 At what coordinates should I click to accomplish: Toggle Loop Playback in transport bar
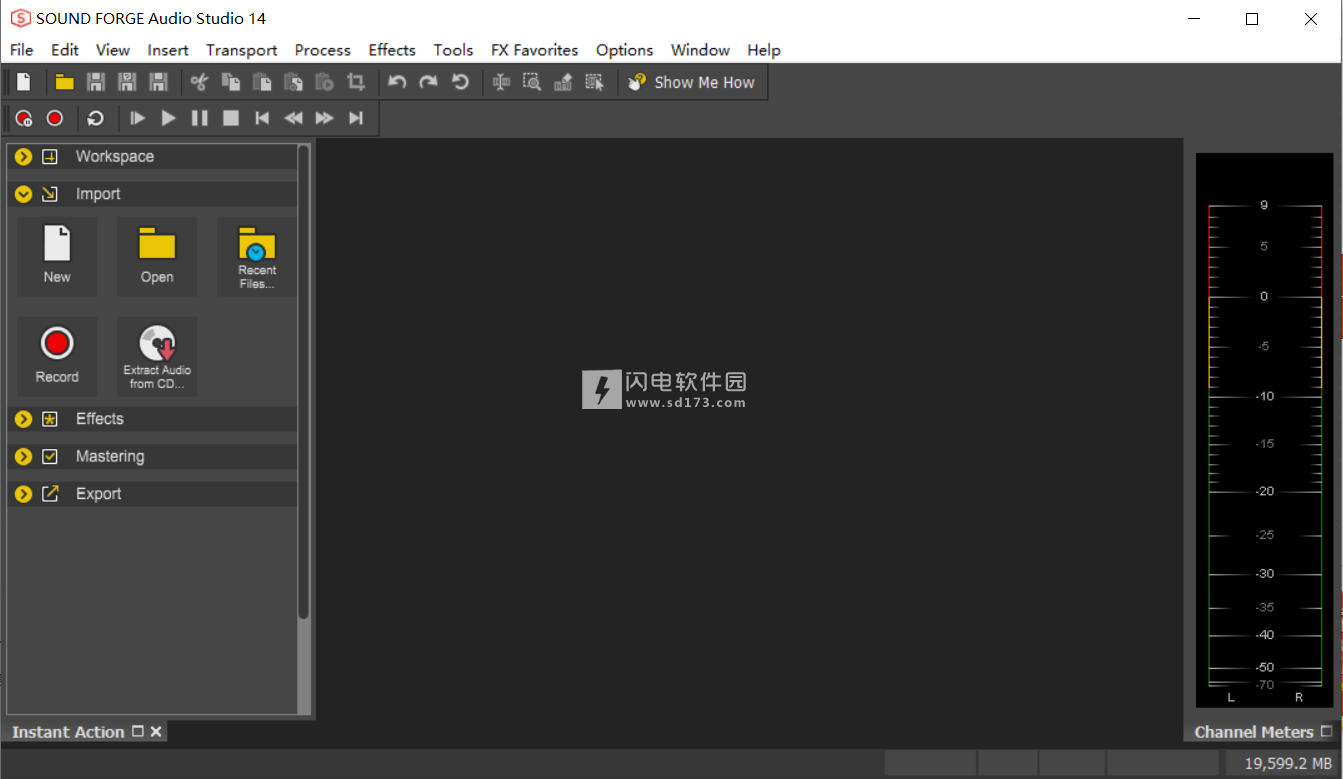coord(95,118)
